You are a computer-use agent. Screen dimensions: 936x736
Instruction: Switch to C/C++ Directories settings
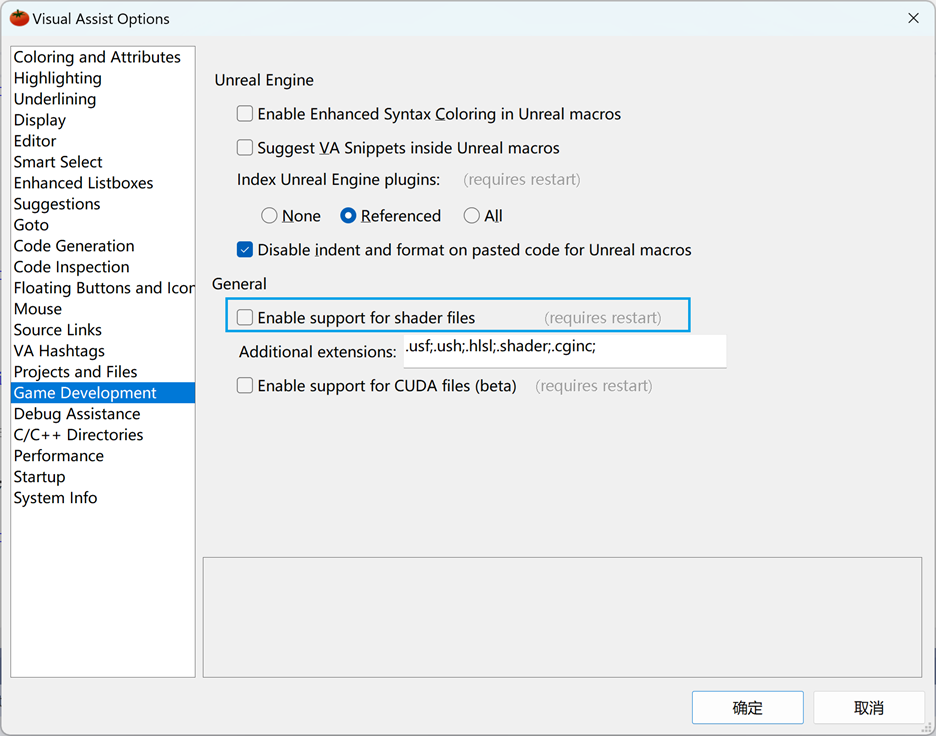pos(78,435)
